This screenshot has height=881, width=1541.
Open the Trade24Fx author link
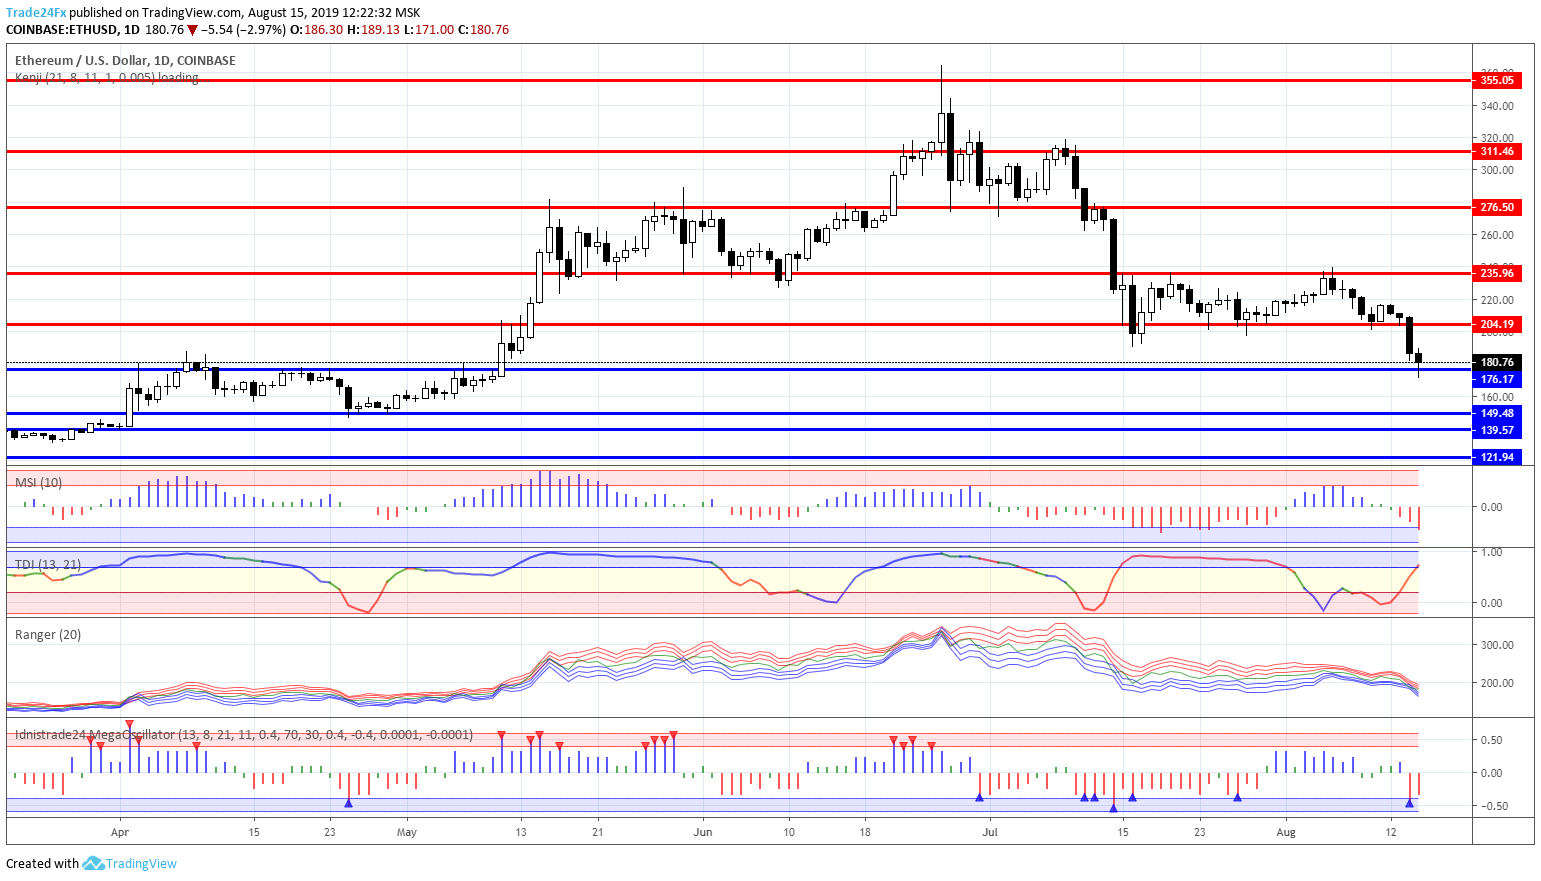(36, 13)
